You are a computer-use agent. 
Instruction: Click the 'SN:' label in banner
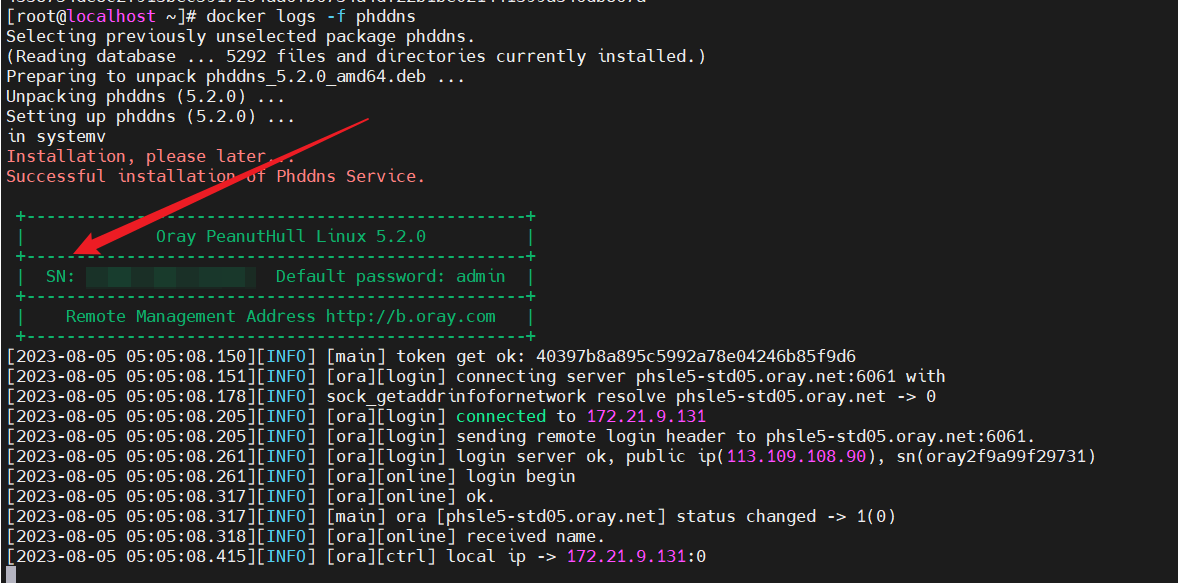tap(60, 276)
